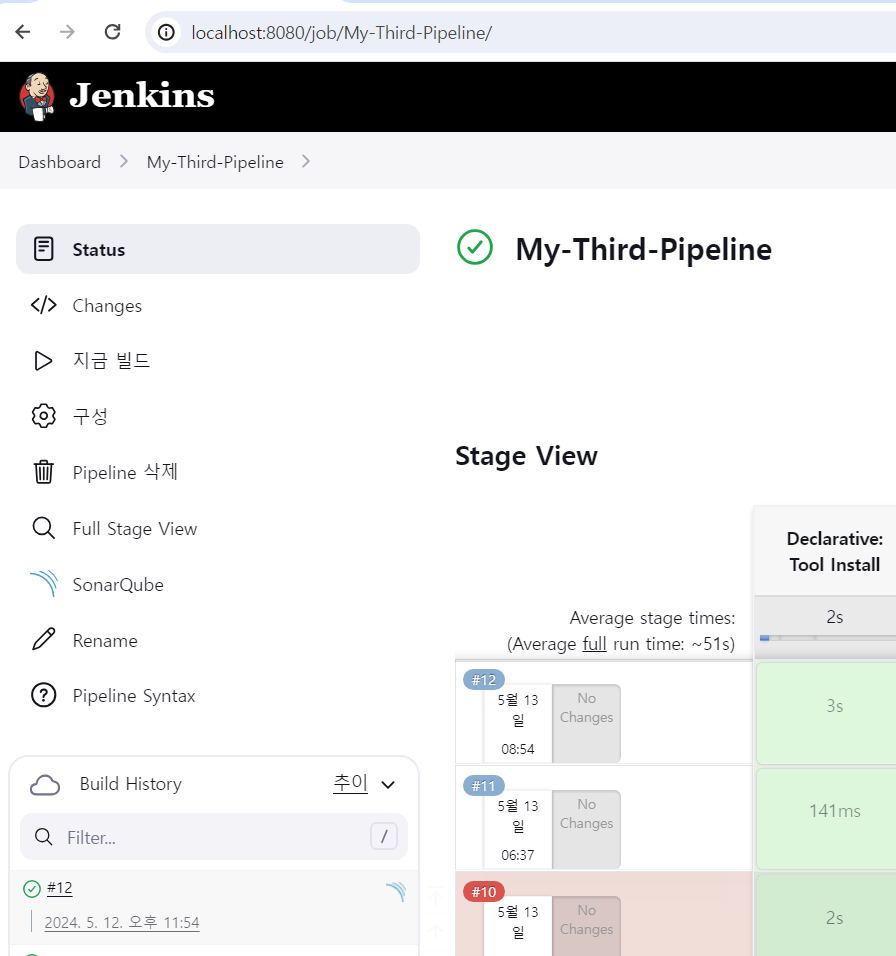The height and width of the screenshot is (956, 896).
Task: Click the 추이 trend link
Action: [x=350, y=783]
